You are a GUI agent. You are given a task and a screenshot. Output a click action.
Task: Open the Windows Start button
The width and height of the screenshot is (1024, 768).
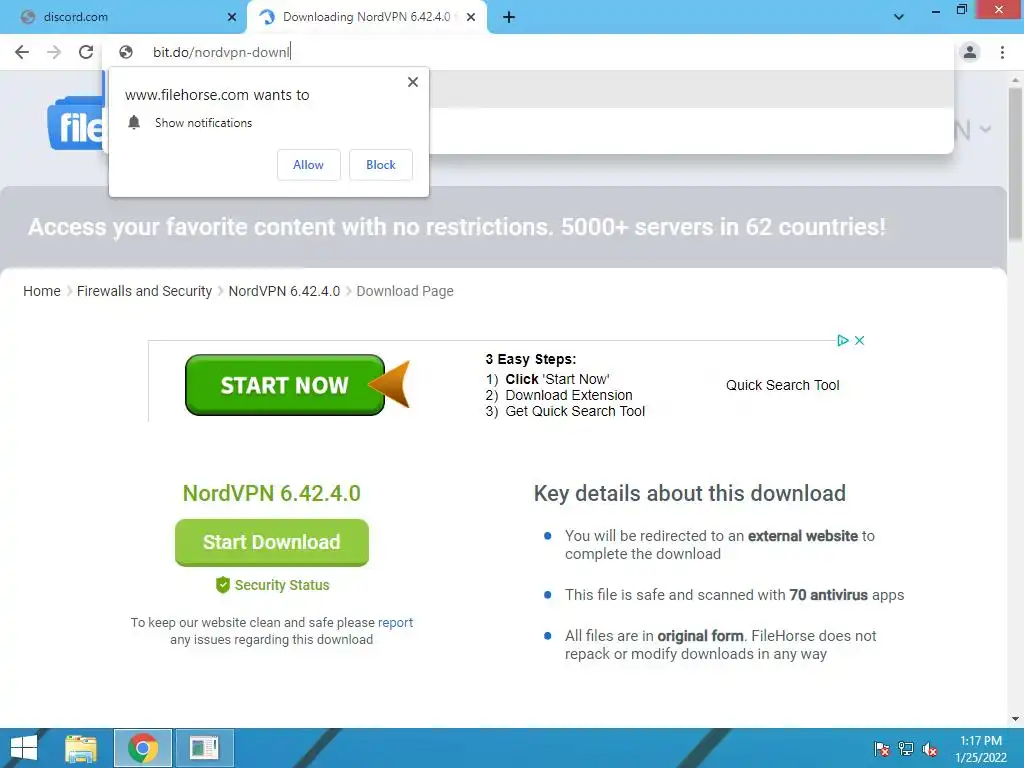pos(24,748)
